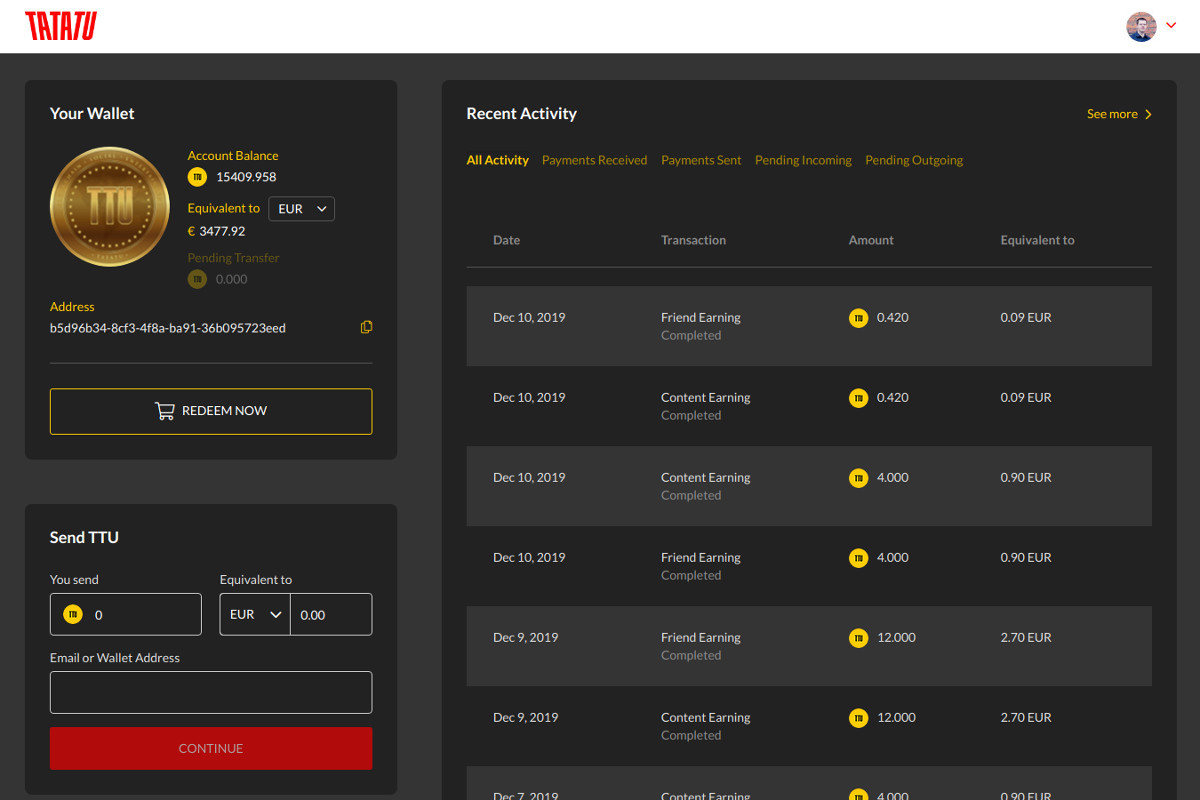Screen dimensions: 1200x800
Task: Click coin icon in You send field
Action: [73, 614]
